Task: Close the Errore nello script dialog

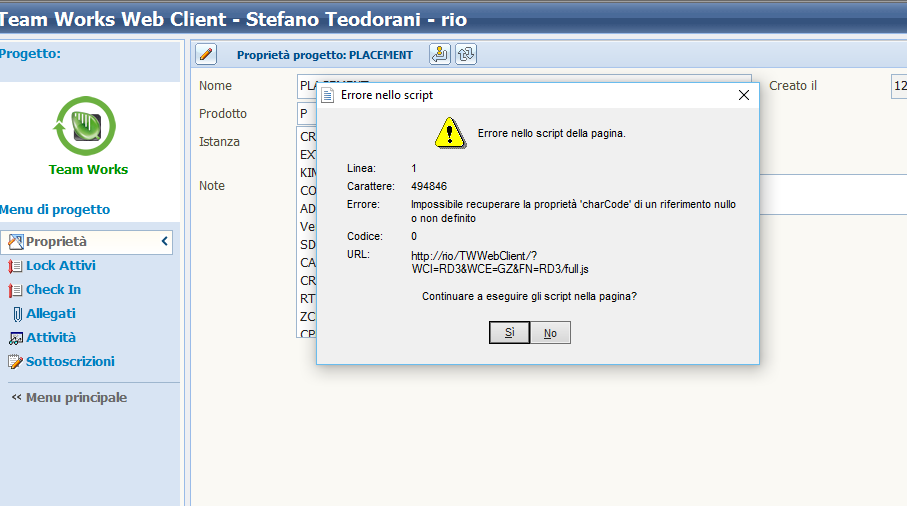Action: (744, 95)
